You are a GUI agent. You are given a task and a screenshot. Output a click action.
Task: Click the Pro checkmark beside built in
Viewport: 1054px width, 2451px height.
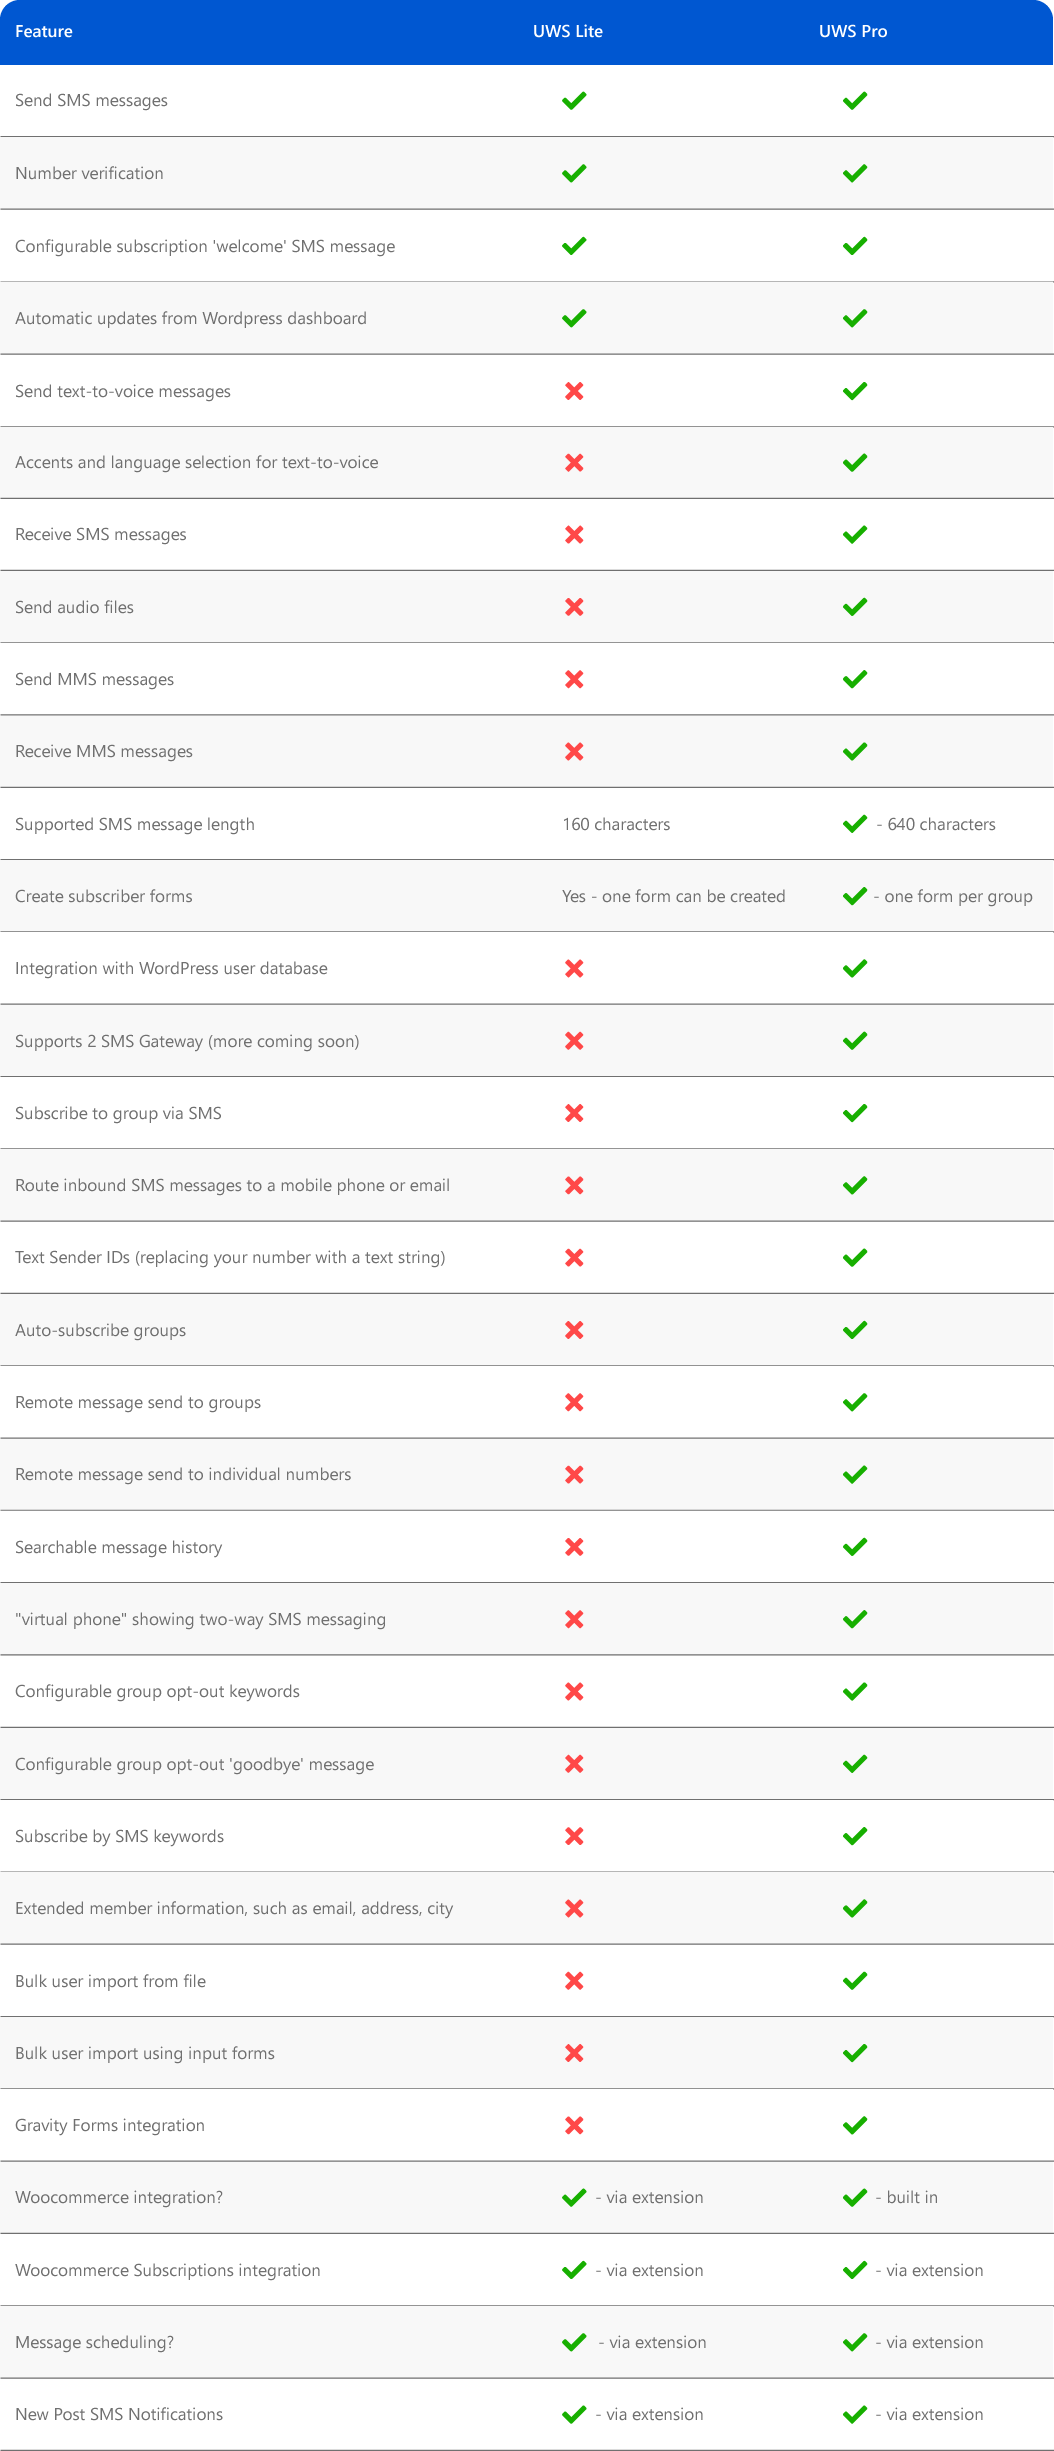click(855, 2197)
